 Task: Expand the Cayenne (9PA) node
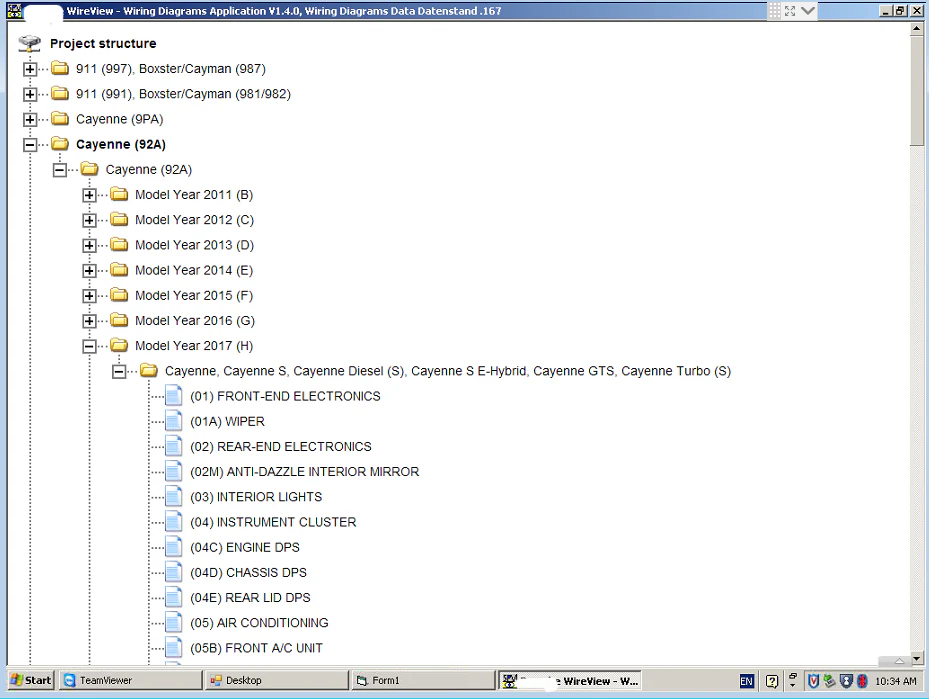tap(30, 120)
